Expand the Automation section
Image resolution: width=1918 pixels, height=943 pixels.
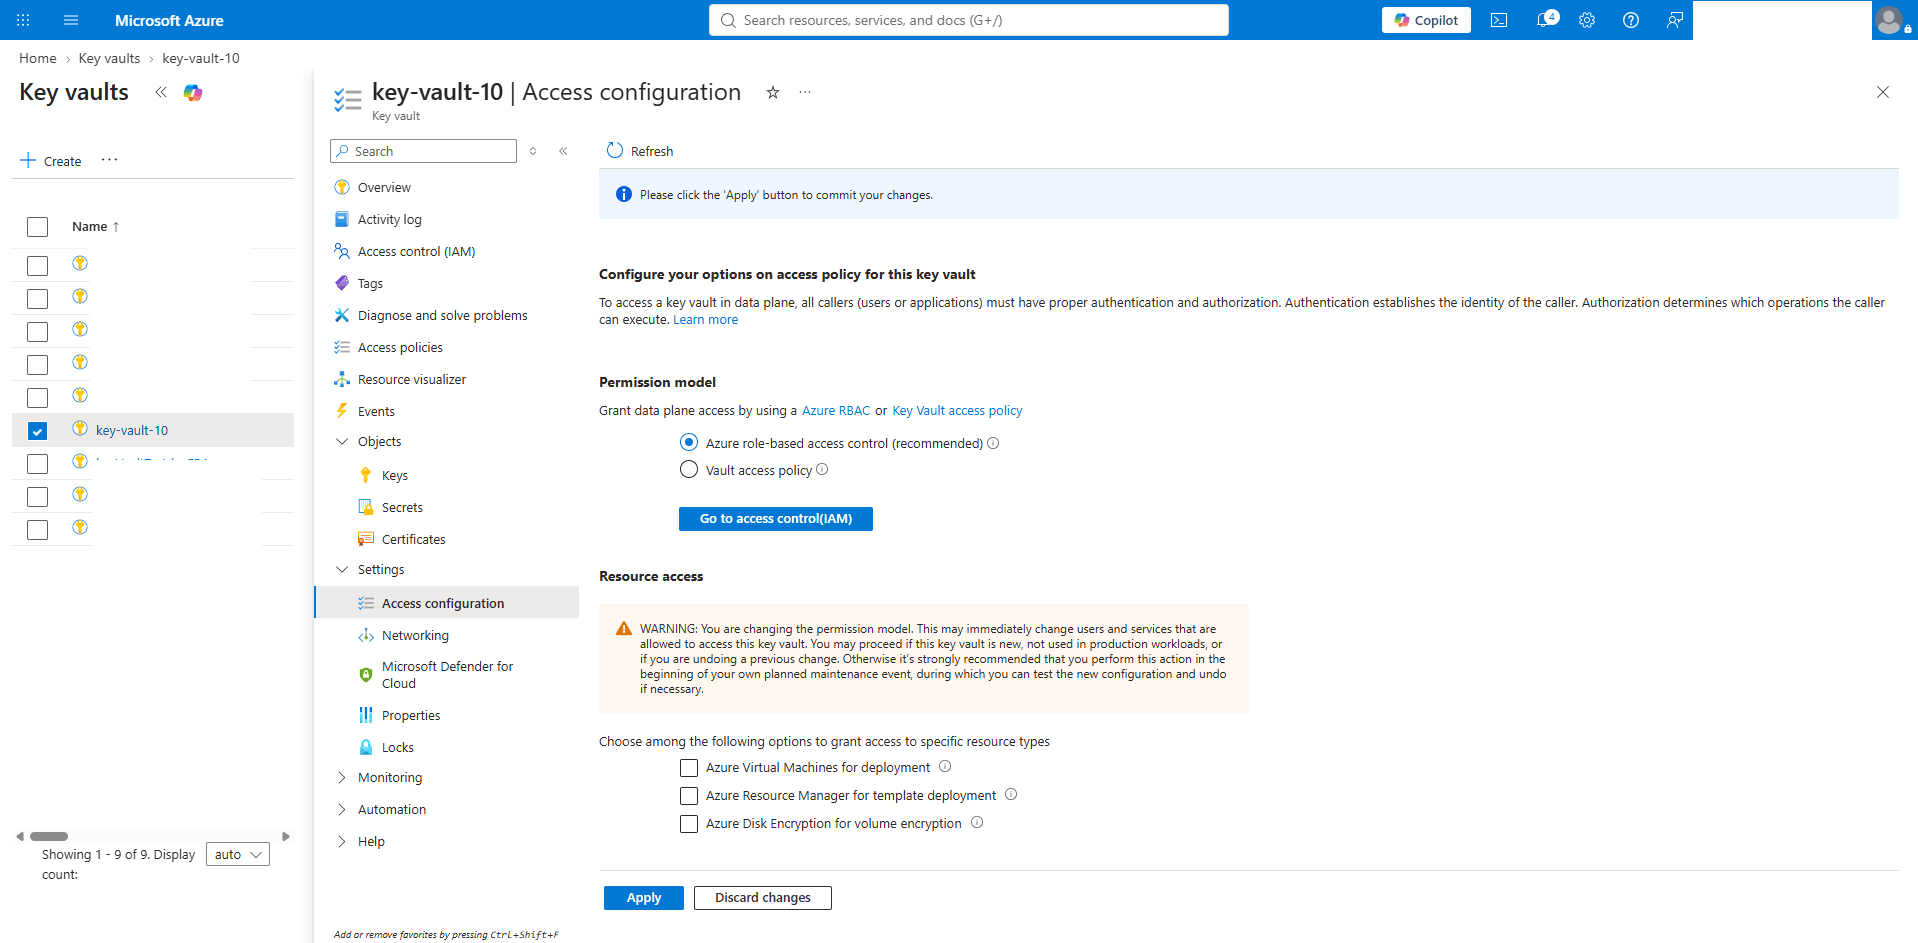click(342, 809)
